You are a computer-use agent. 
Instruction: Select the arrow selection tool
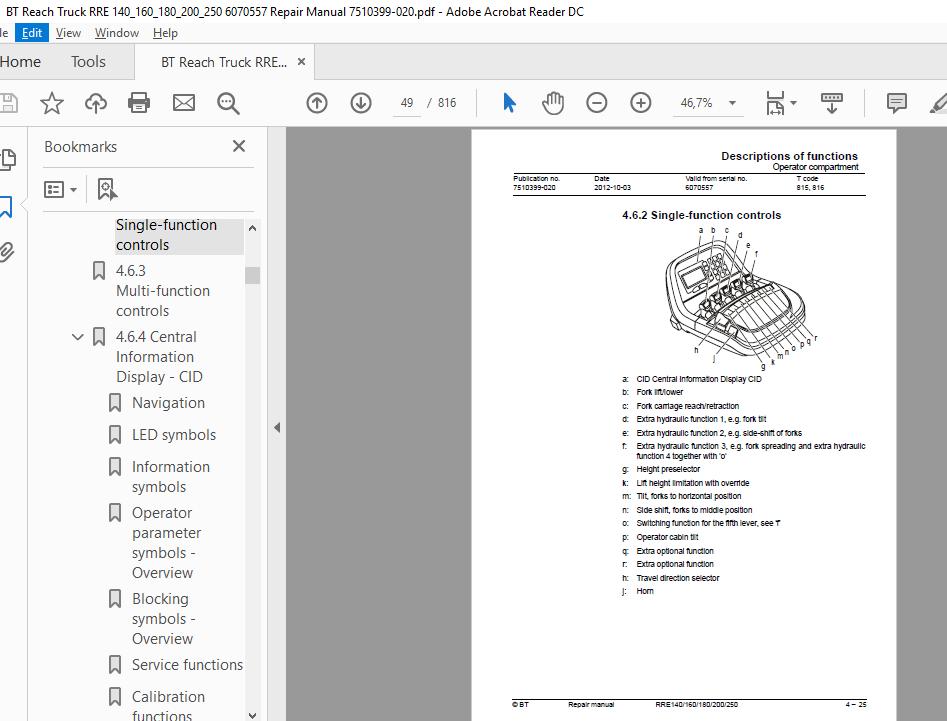[x=509, y=103]
